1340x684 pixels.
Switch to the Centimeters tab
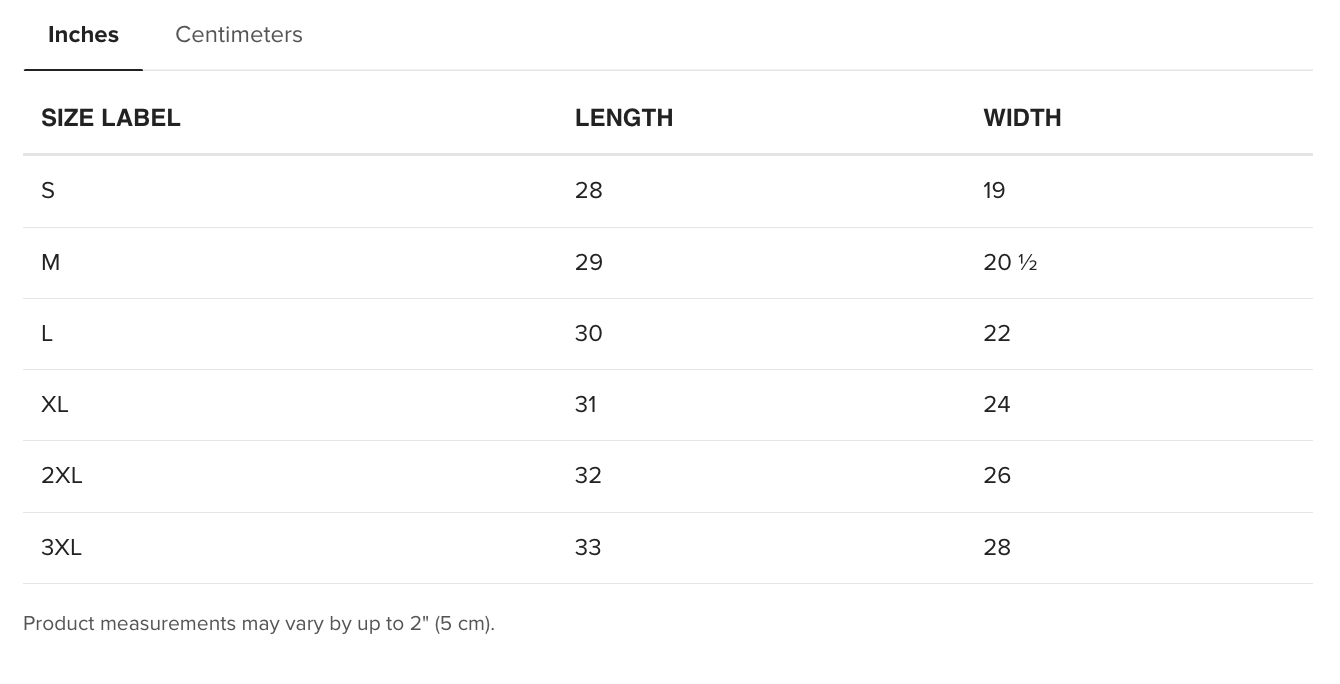(x=239, y=35)
